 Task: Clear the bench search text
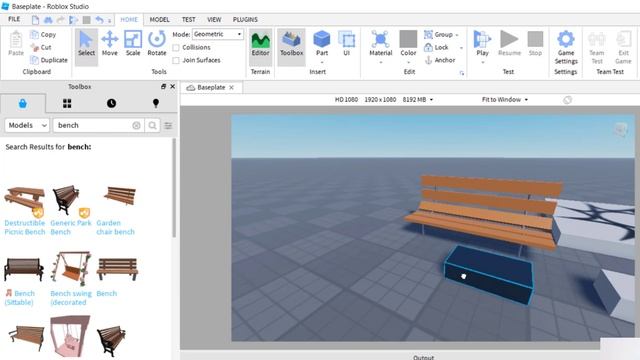pos(136,125)
